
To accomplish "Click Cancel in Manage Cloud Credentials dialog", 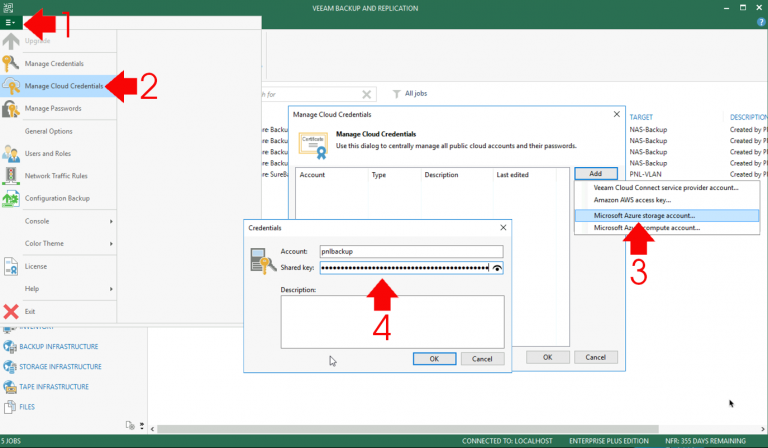I will click(x=596, y=357).
